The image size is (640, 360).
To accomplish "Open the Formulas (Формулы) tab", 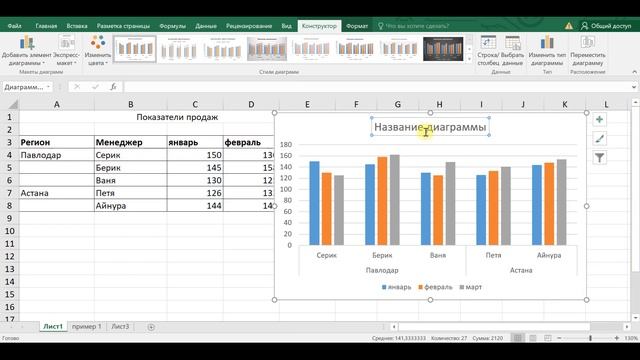I will tap(172, 26).
